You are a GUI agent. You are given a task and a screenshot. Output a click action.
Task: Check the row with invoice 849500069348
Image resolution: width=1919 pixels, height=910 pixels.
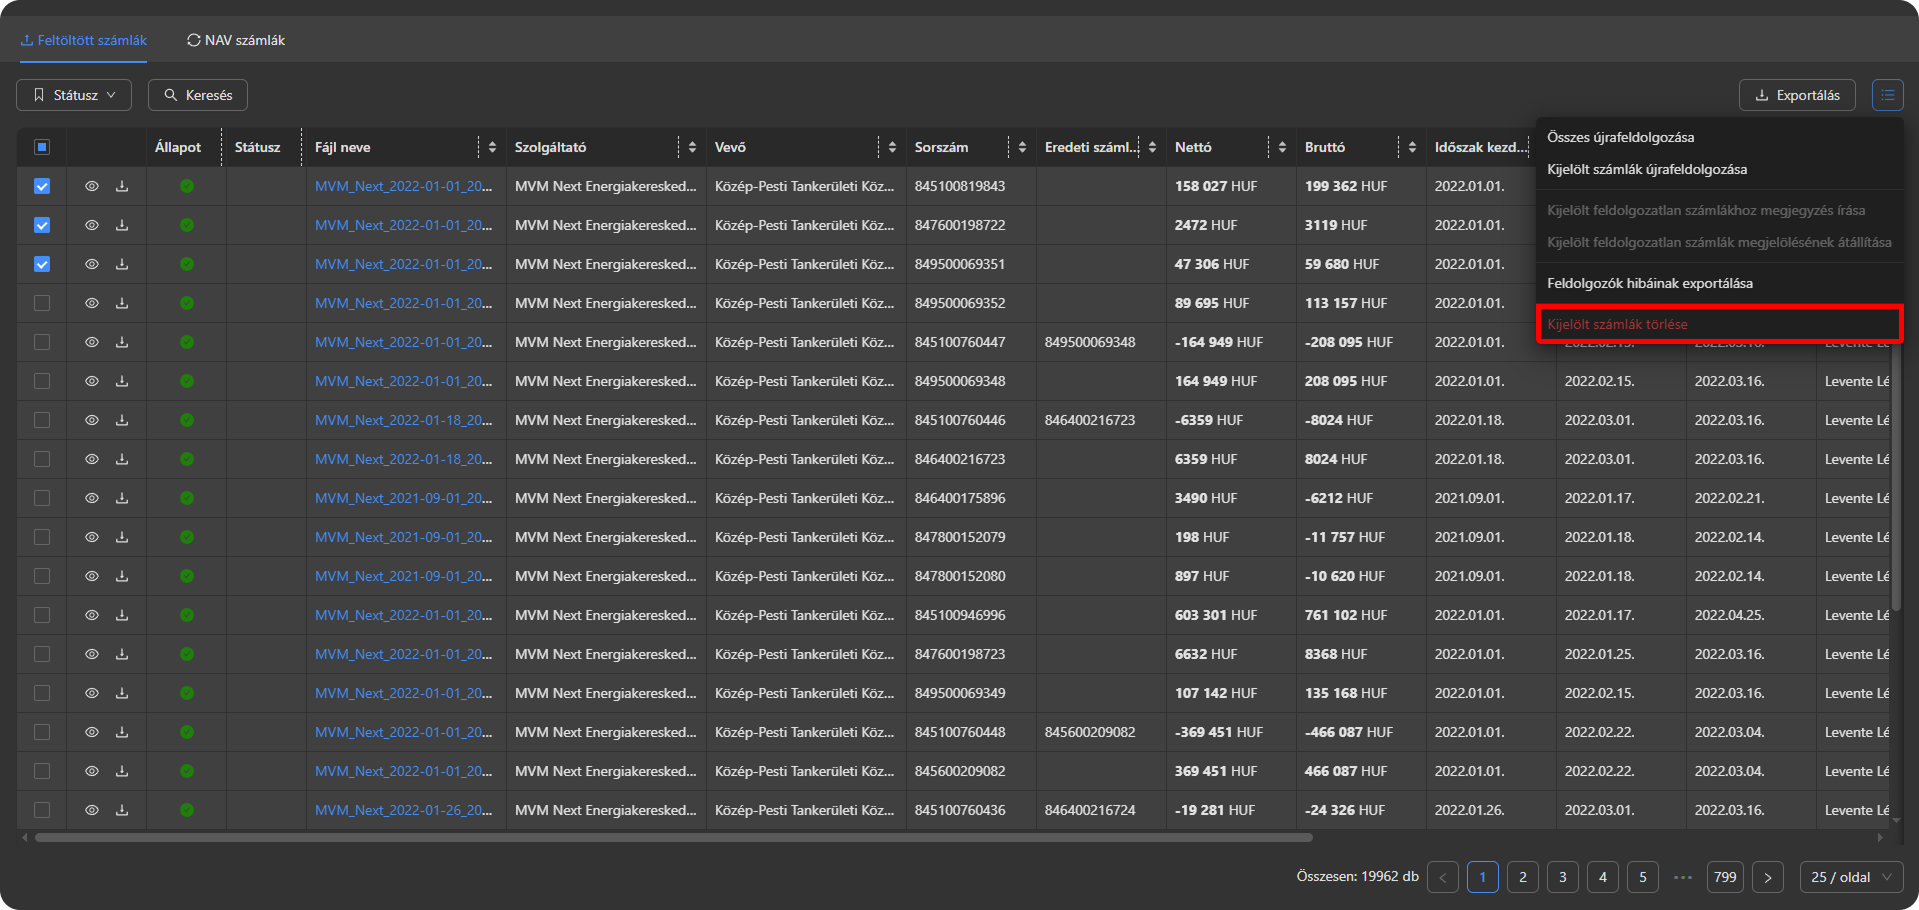(42, 381)
